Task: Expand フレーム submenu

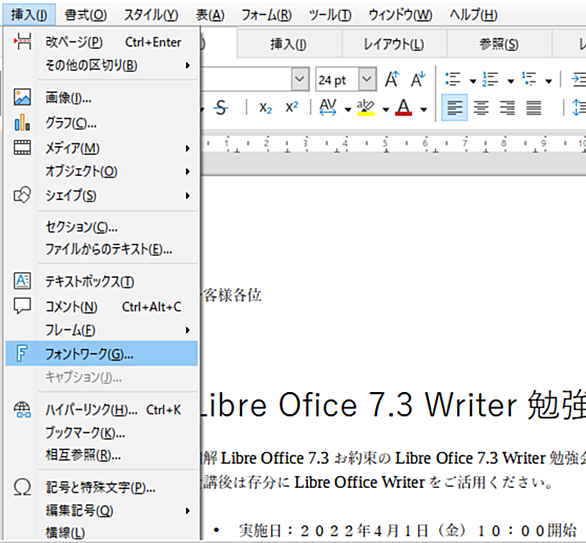Action: coord(188,330)
